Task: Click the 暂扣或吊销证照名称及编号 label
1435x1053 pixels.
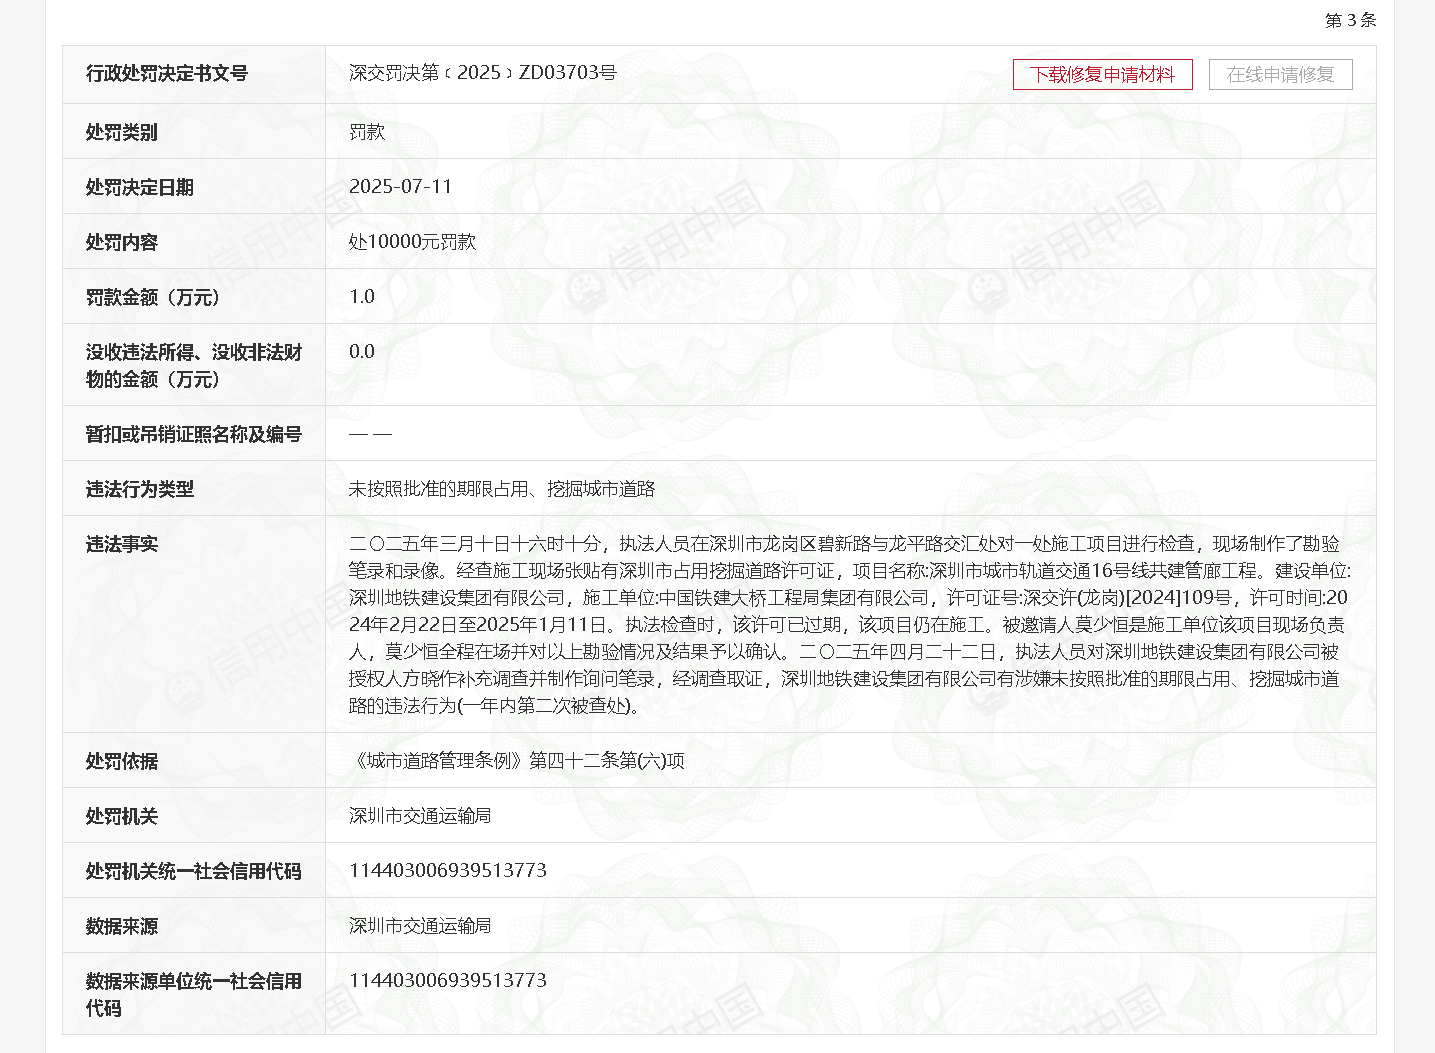Action: point(194,434)
